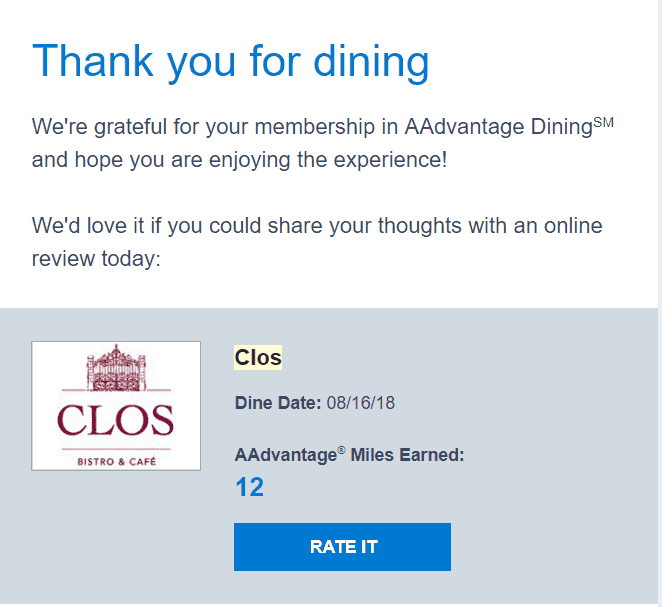
Task: Click the gate illustration in Clos logo
Action: pyautogui.click(x=116, y=368)
